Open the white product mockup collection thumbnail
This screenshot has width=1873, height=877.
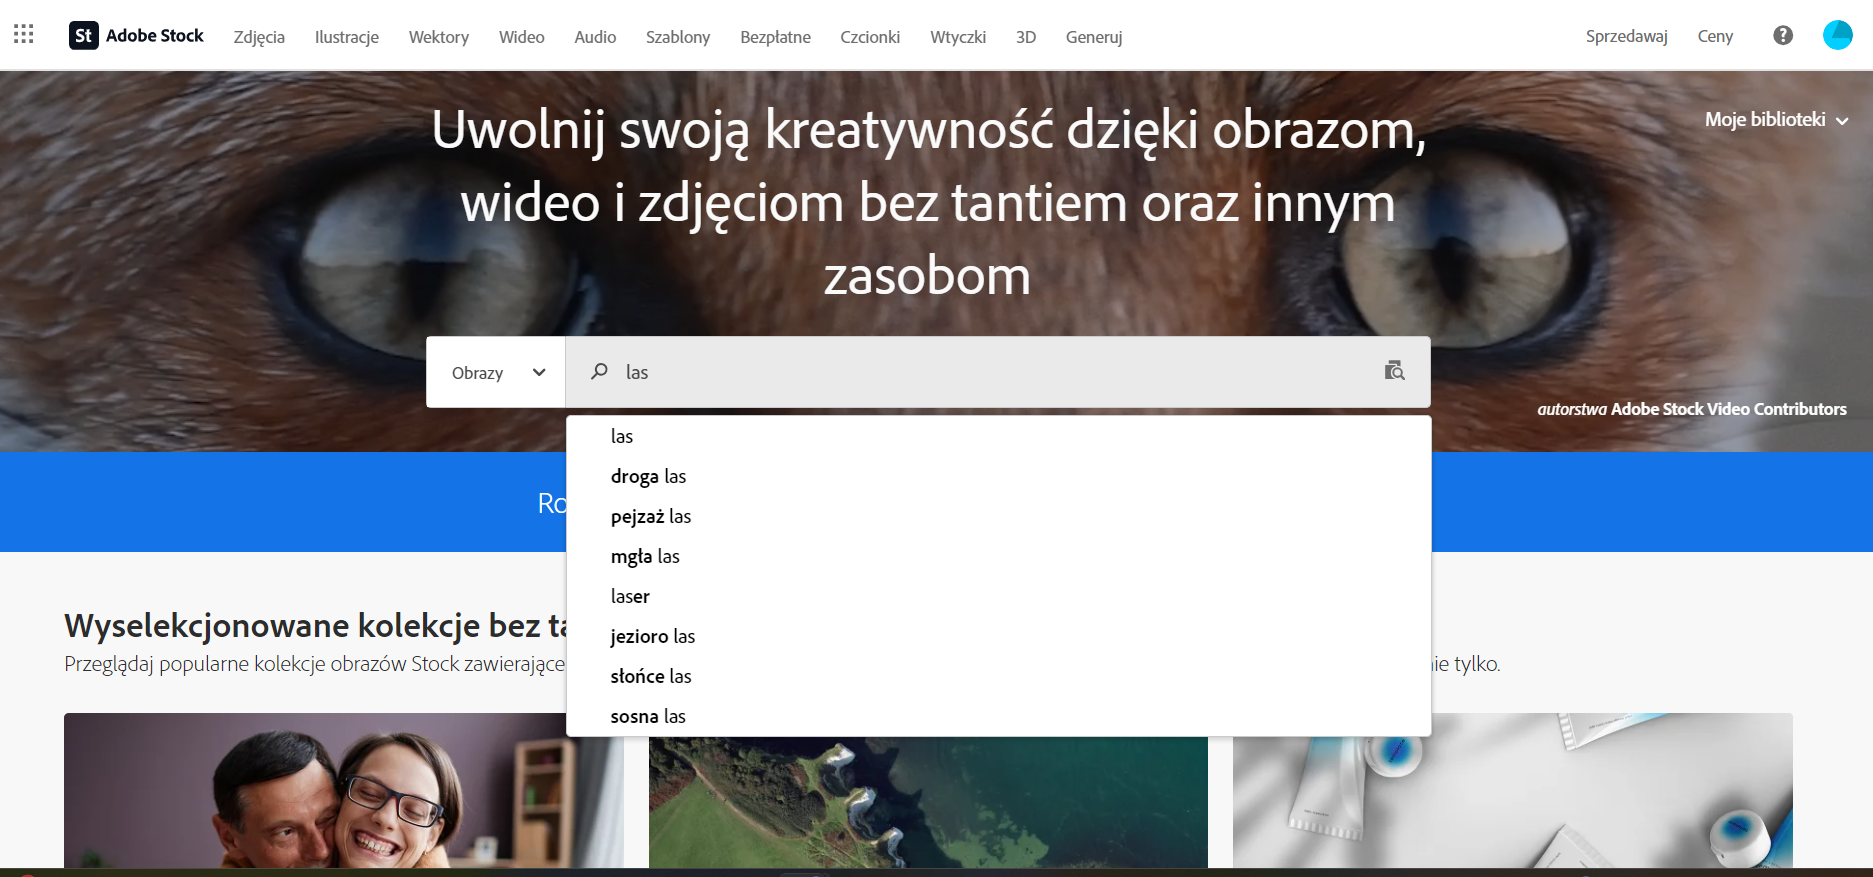point(1512,790)
